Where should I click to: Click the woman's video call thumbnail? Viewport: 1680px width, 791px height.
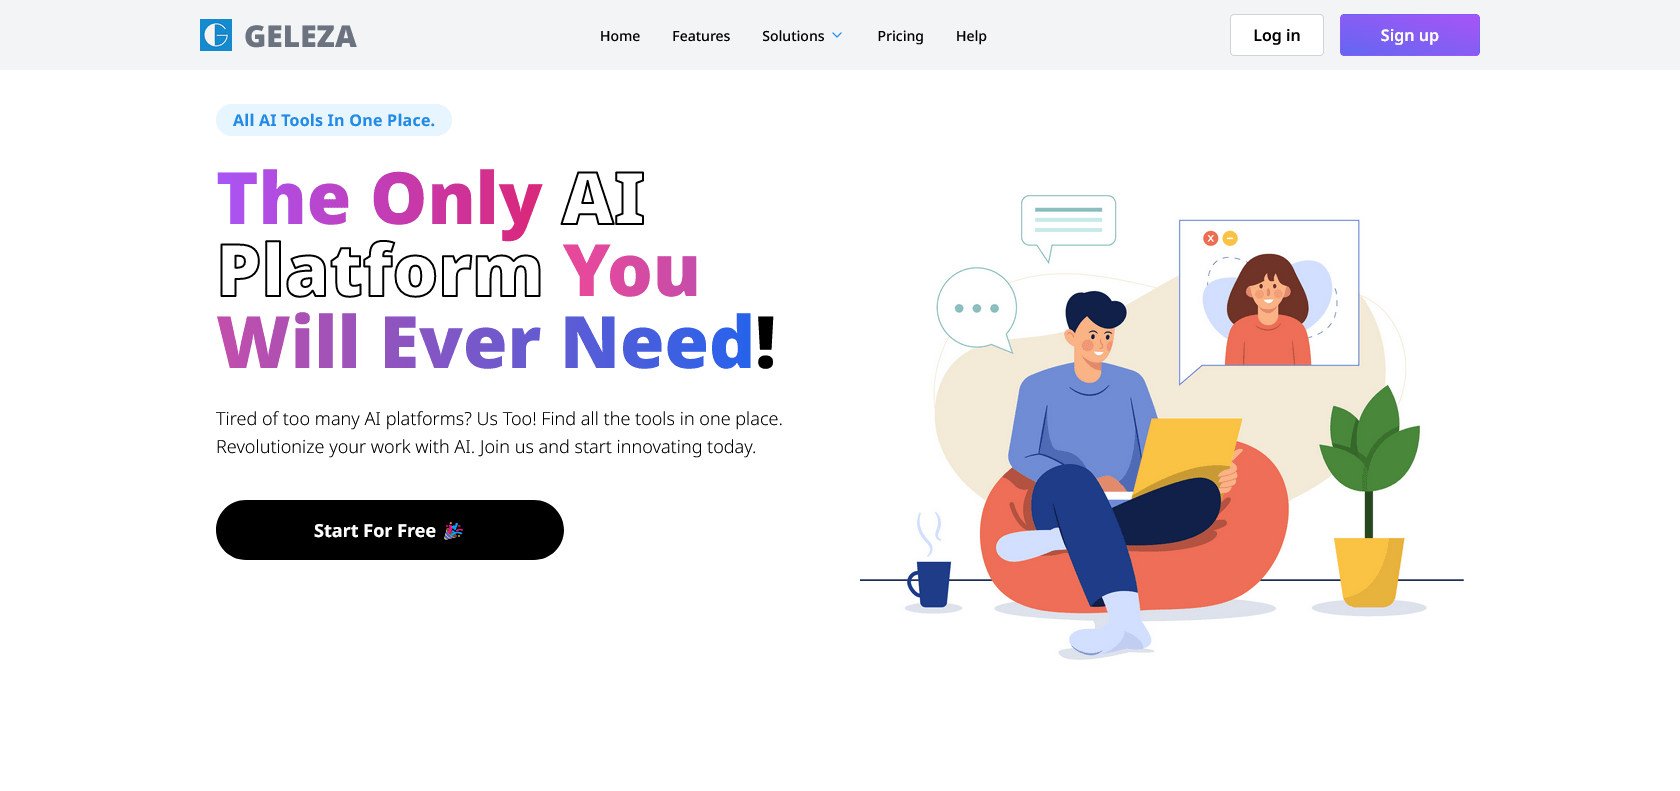click(x=1269, y=294)
